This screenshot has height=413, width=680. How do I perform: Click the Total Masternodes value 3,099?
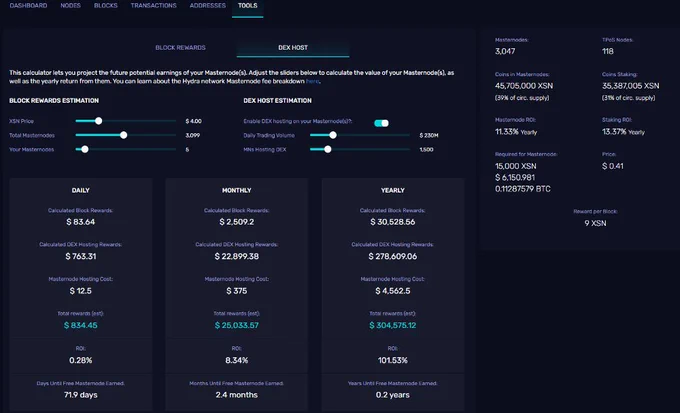pyautogui.click(x=193, y=135)
